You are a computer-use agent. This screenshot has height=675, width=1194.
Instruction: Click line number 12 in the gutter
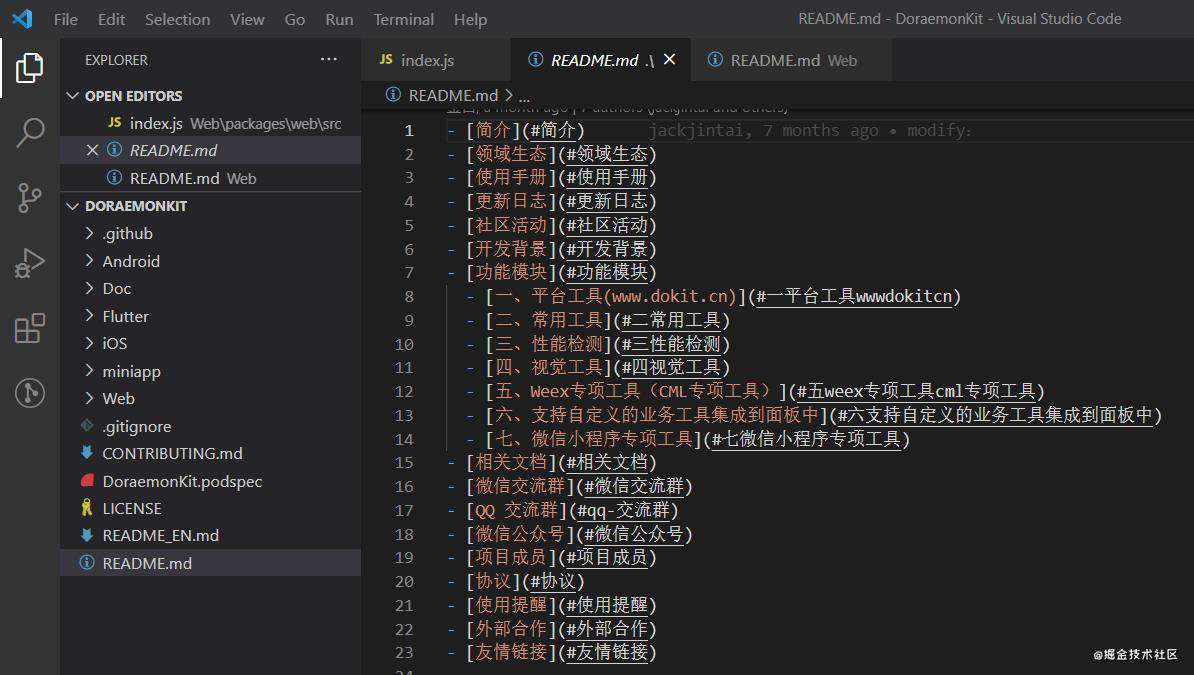[404, 391]
